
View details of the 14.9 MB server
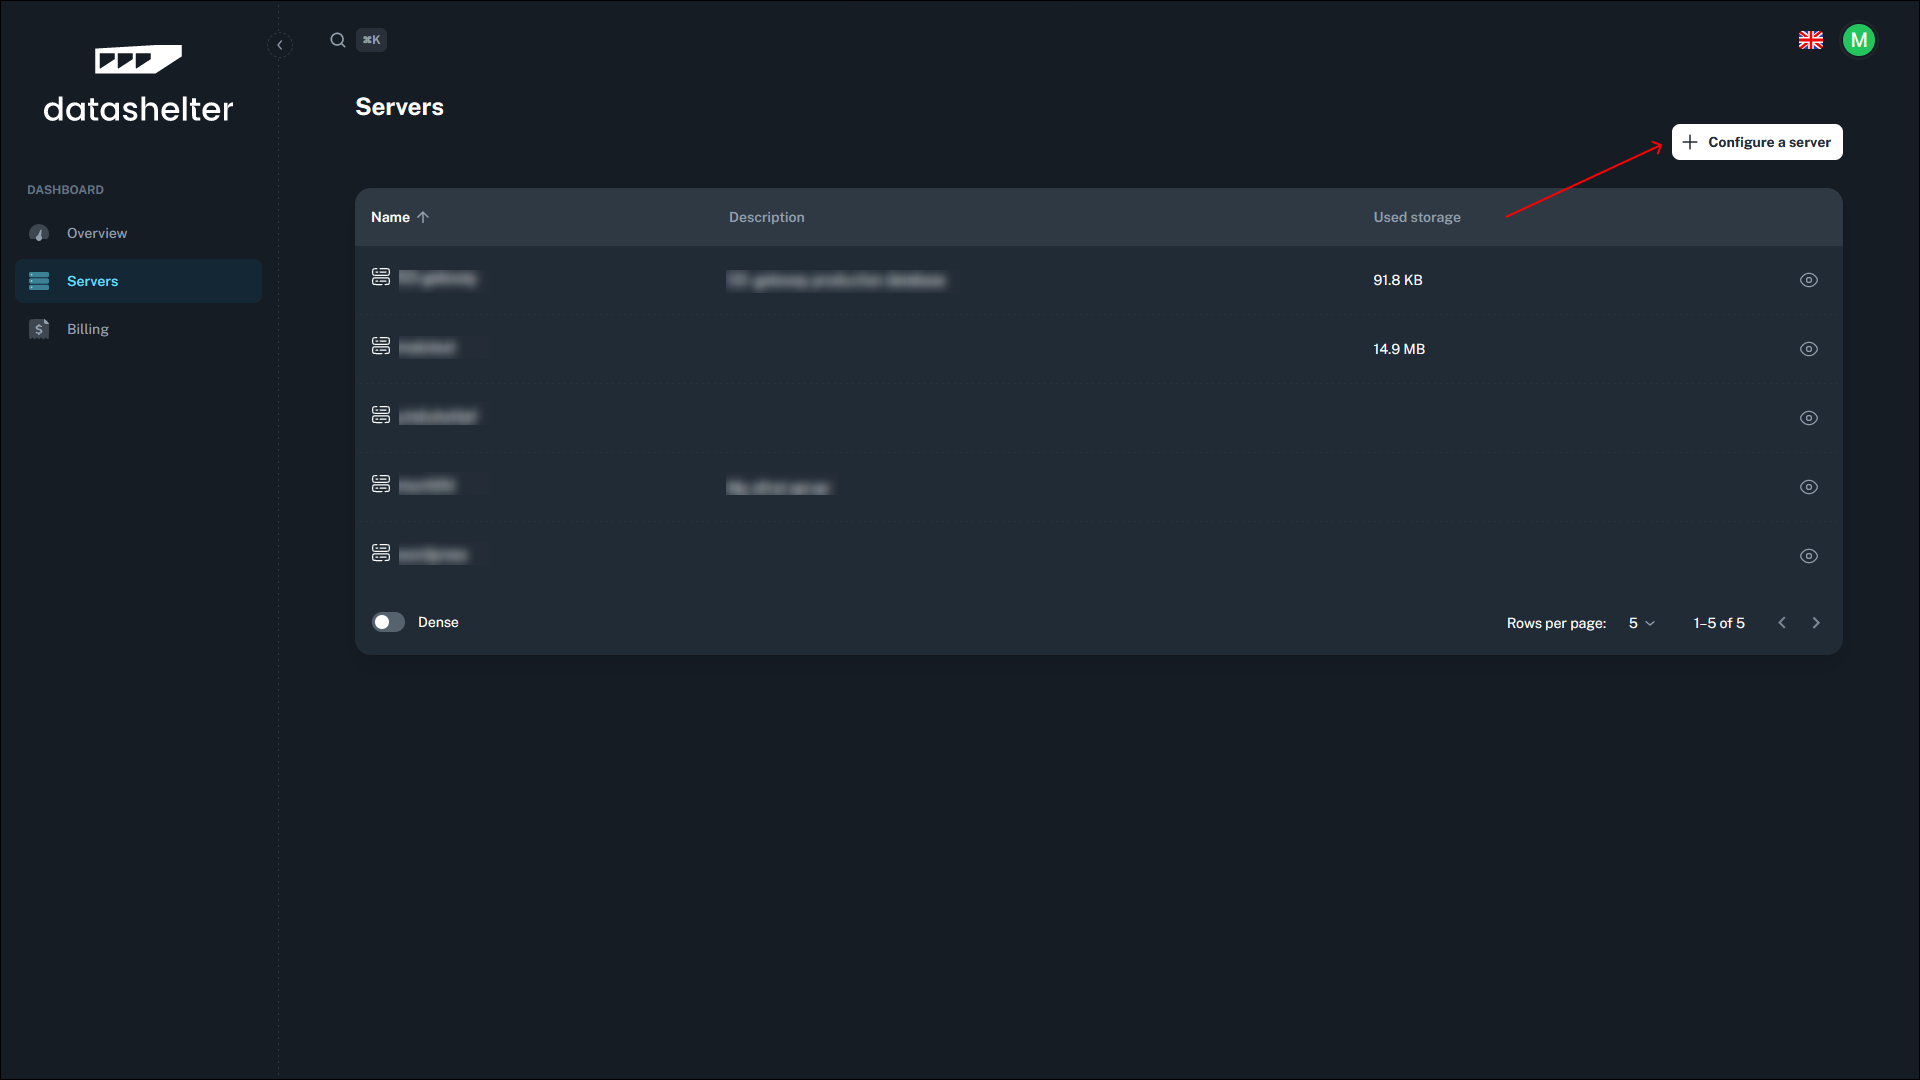(1809, 349)
